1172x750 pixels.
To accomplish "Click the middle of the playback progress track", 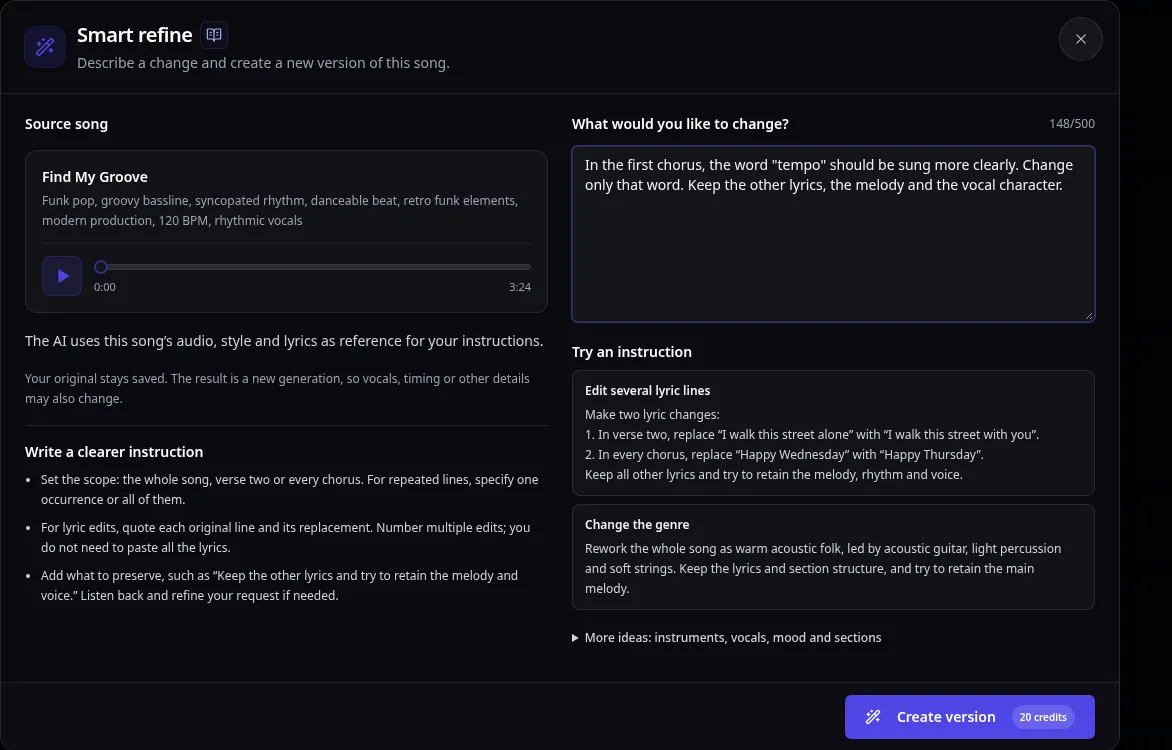I will (x=312, y=267).
